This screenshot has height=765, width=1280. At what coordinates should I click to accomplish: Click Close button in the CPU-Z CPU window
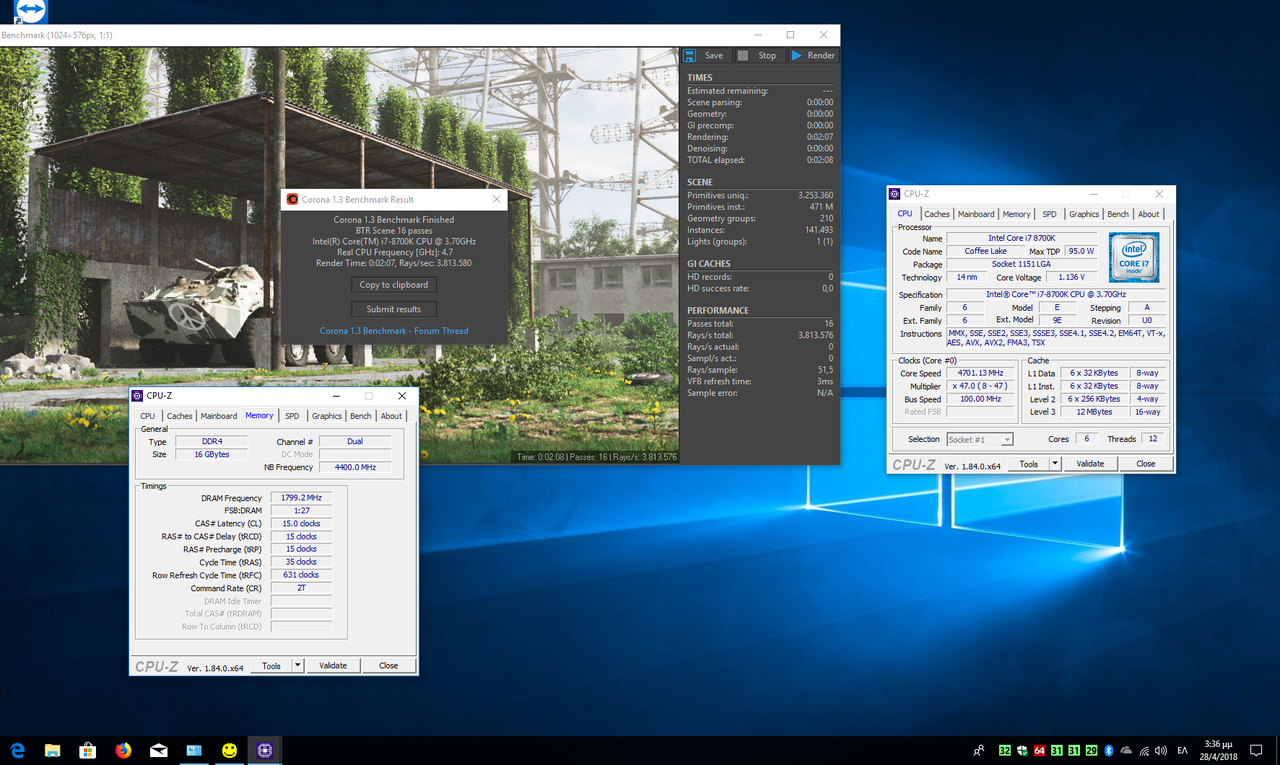1146,464
